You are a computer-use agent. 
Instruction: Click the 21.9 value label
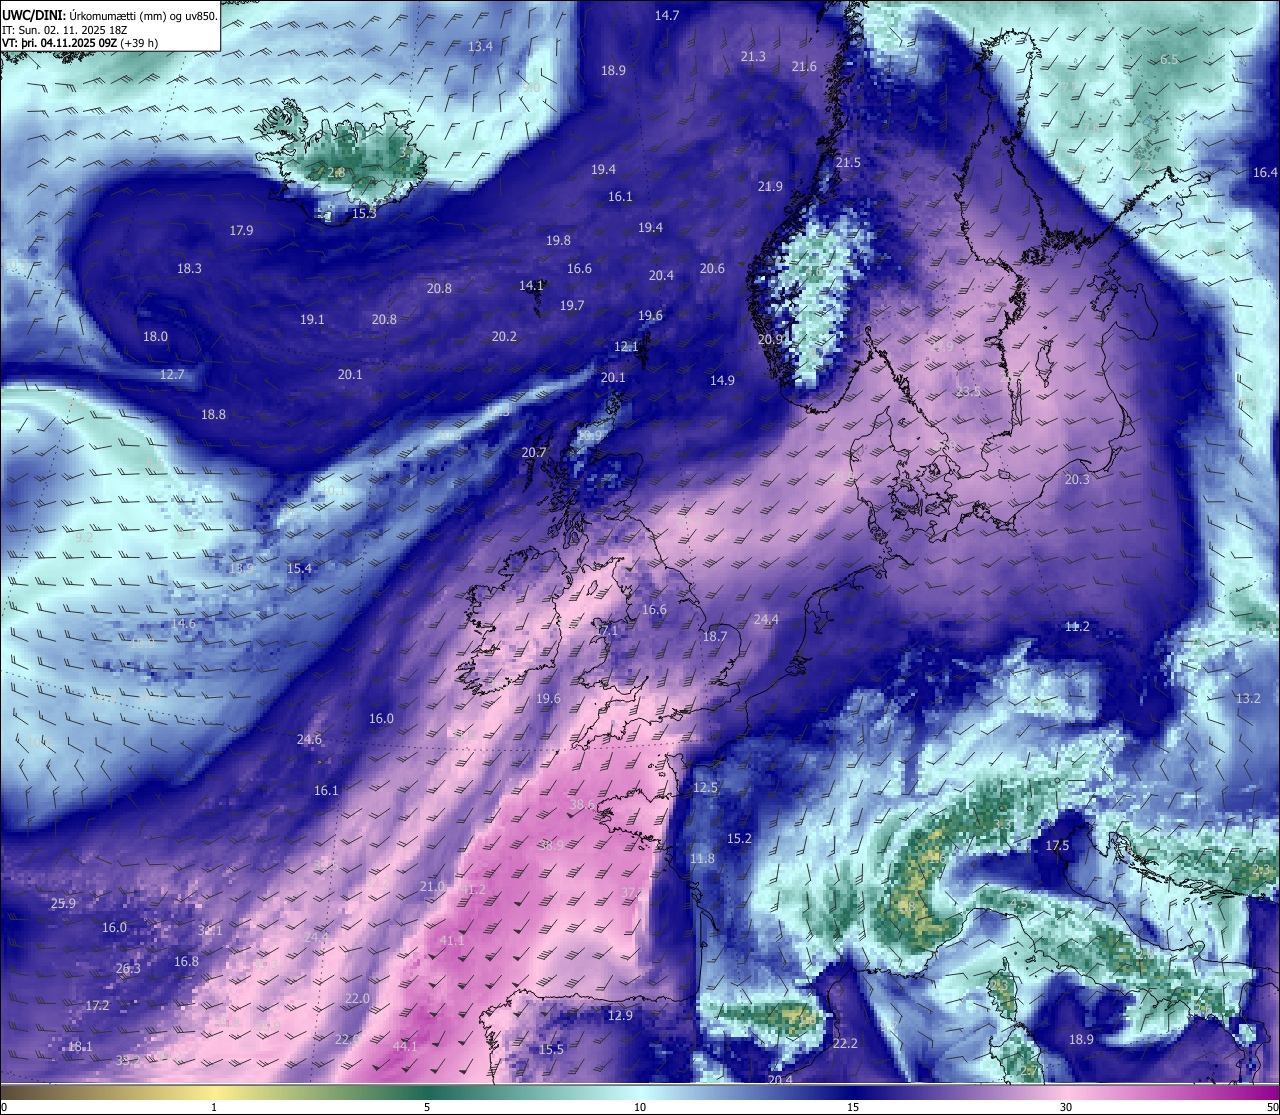point(770,186)
